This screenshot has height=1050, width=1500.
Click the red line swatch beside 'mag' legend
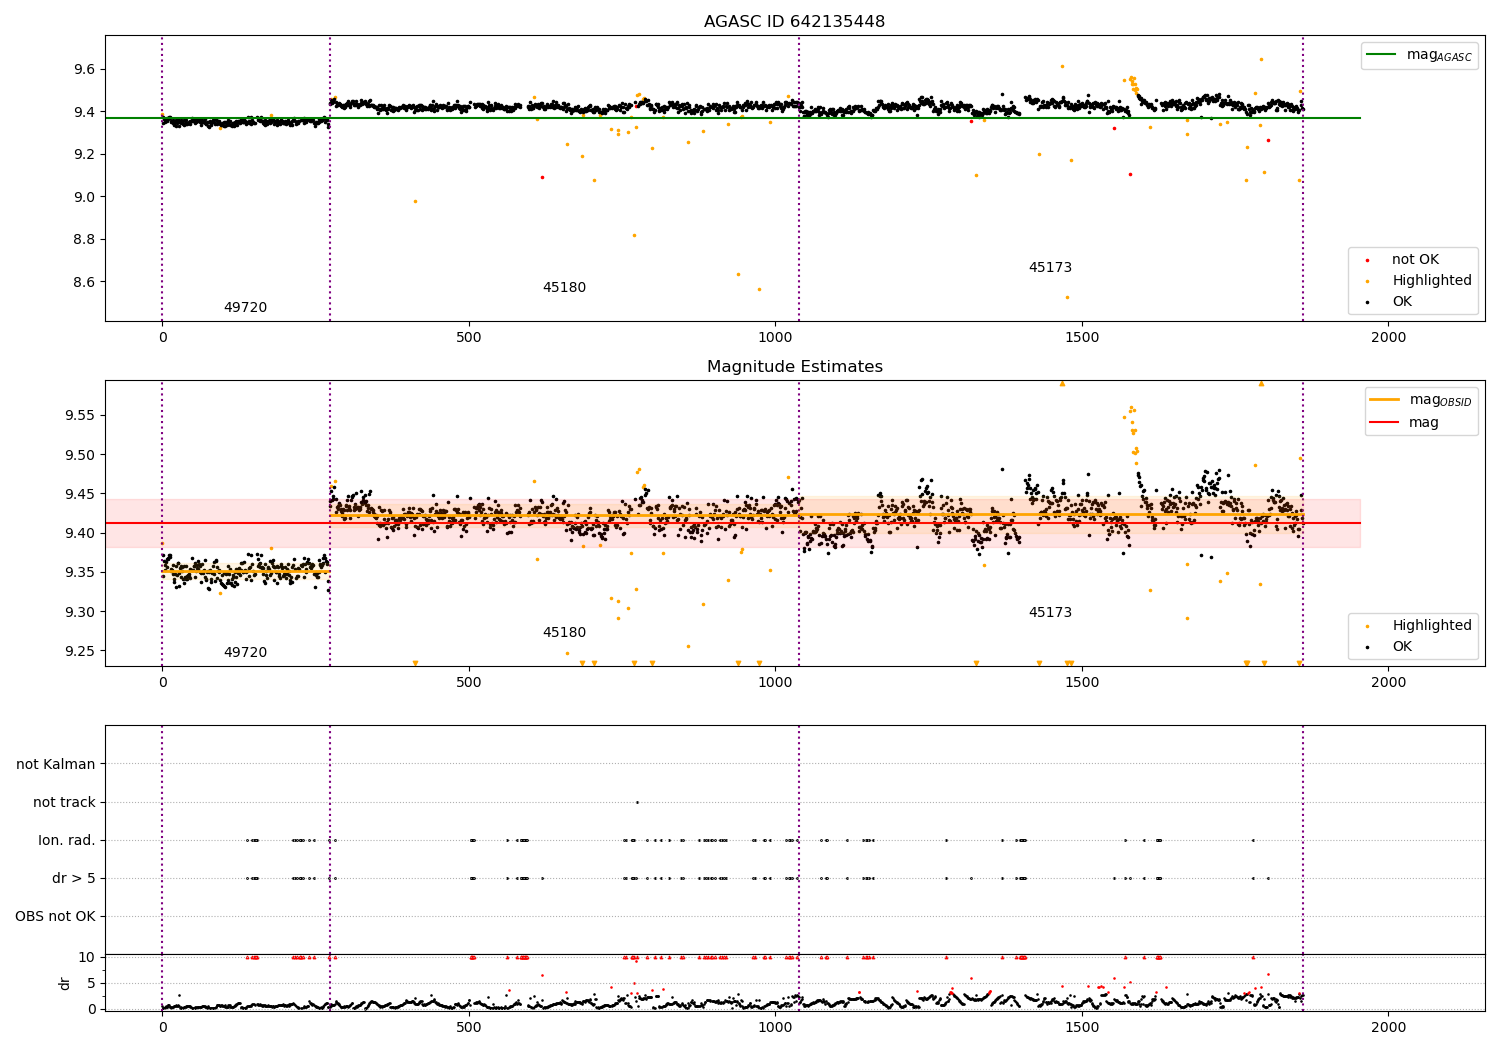point(1385,423)
